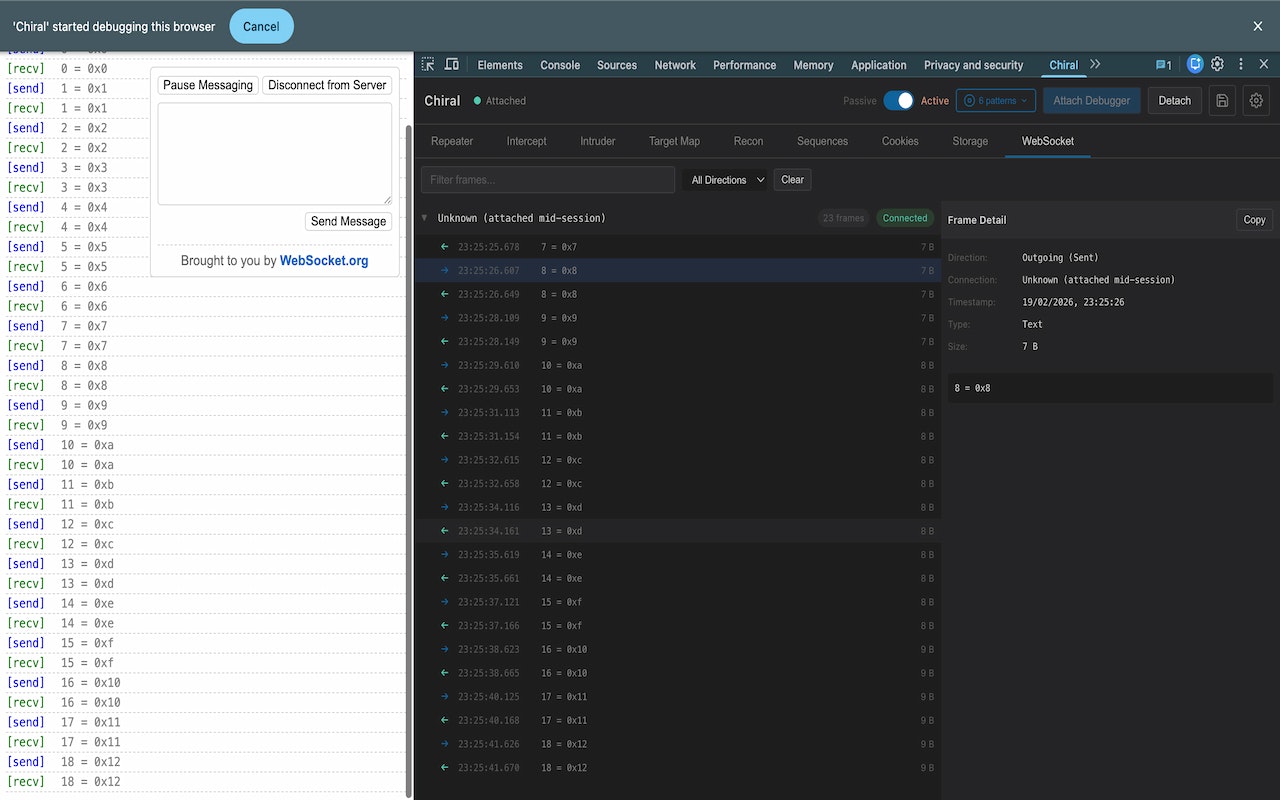Viewport: 1280px width, 800px height.
Task: Select the outgoing frame 8 = 0x8 at 23:25:26.607
Action: 677,271
